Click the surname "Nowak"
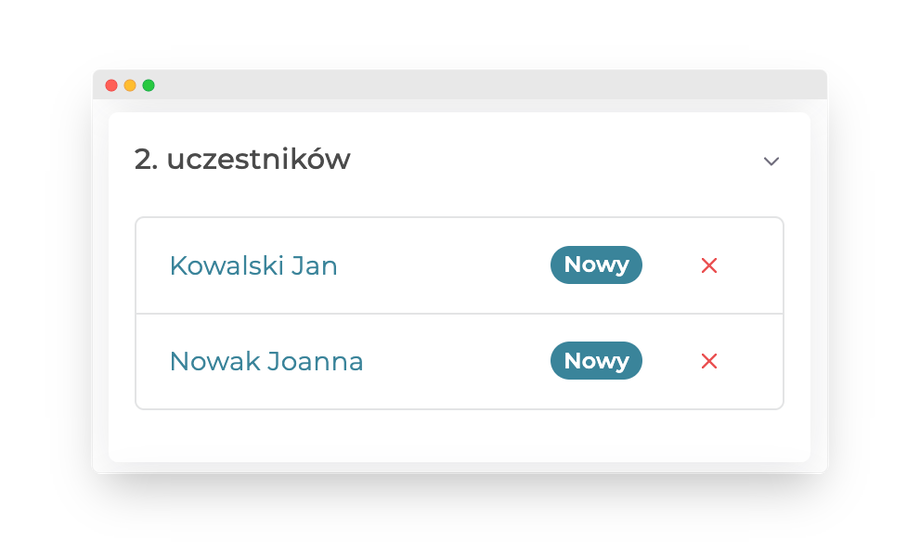This screenshot has width=920, height=542. [x=213, y=362]
